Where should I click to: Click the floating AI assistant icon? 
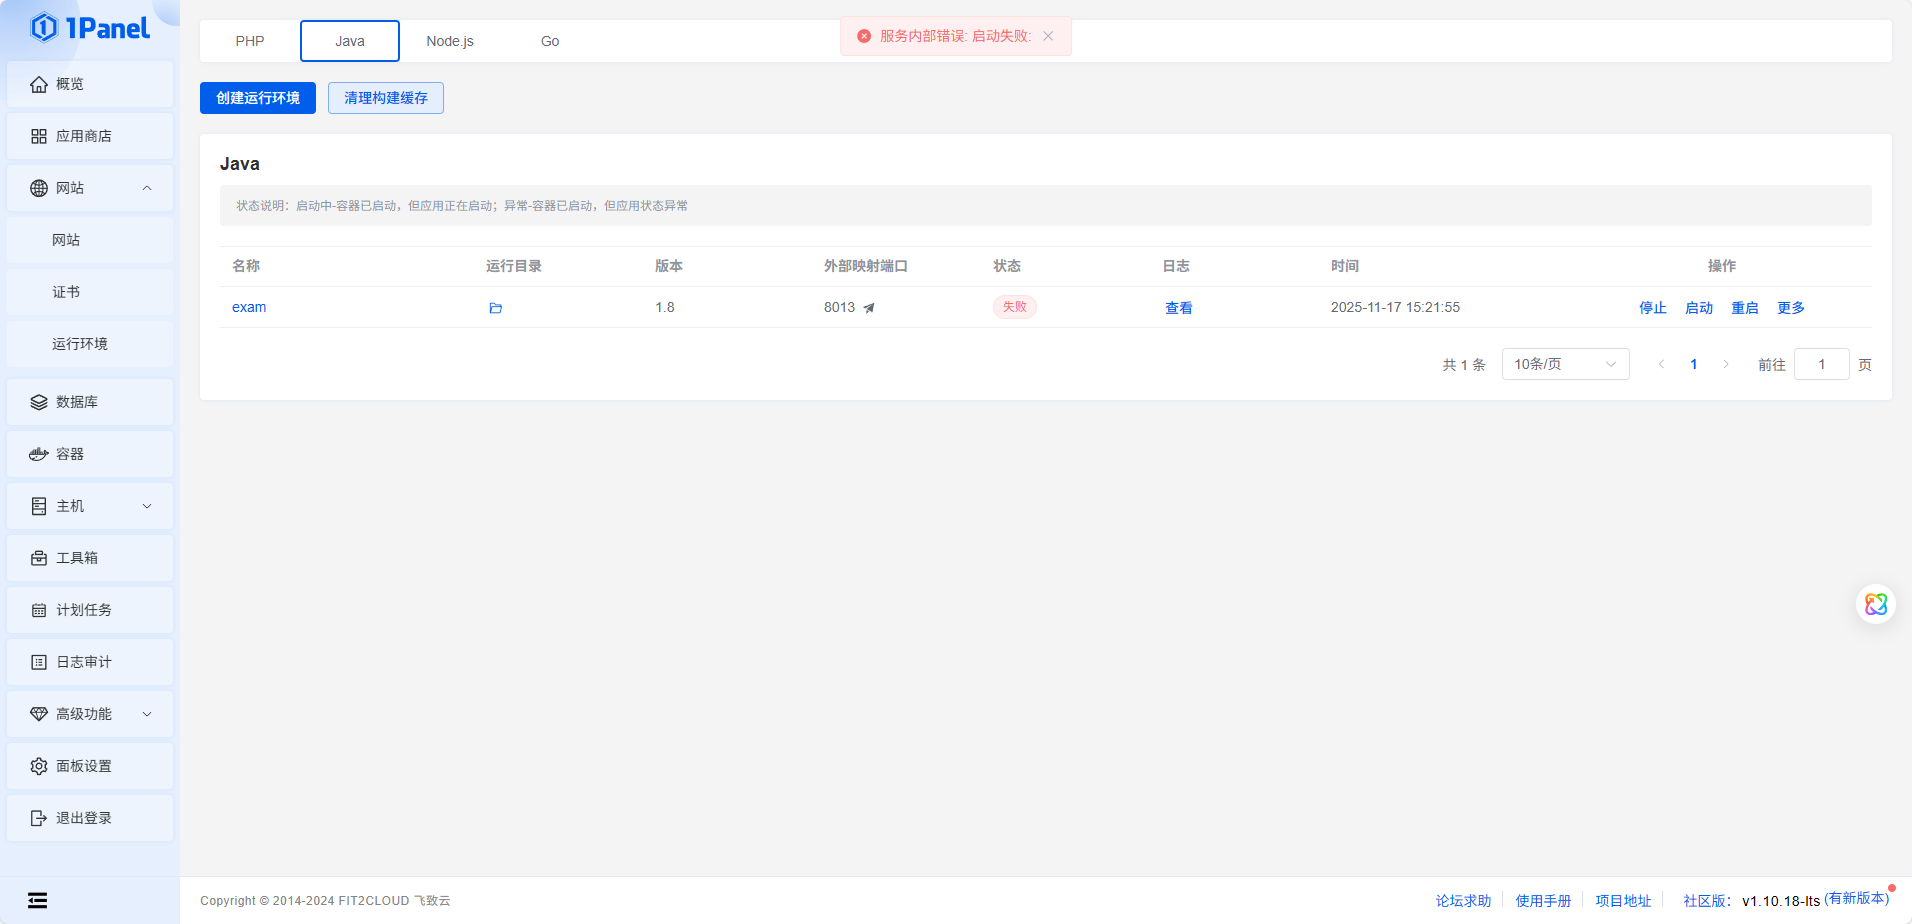1875,604
